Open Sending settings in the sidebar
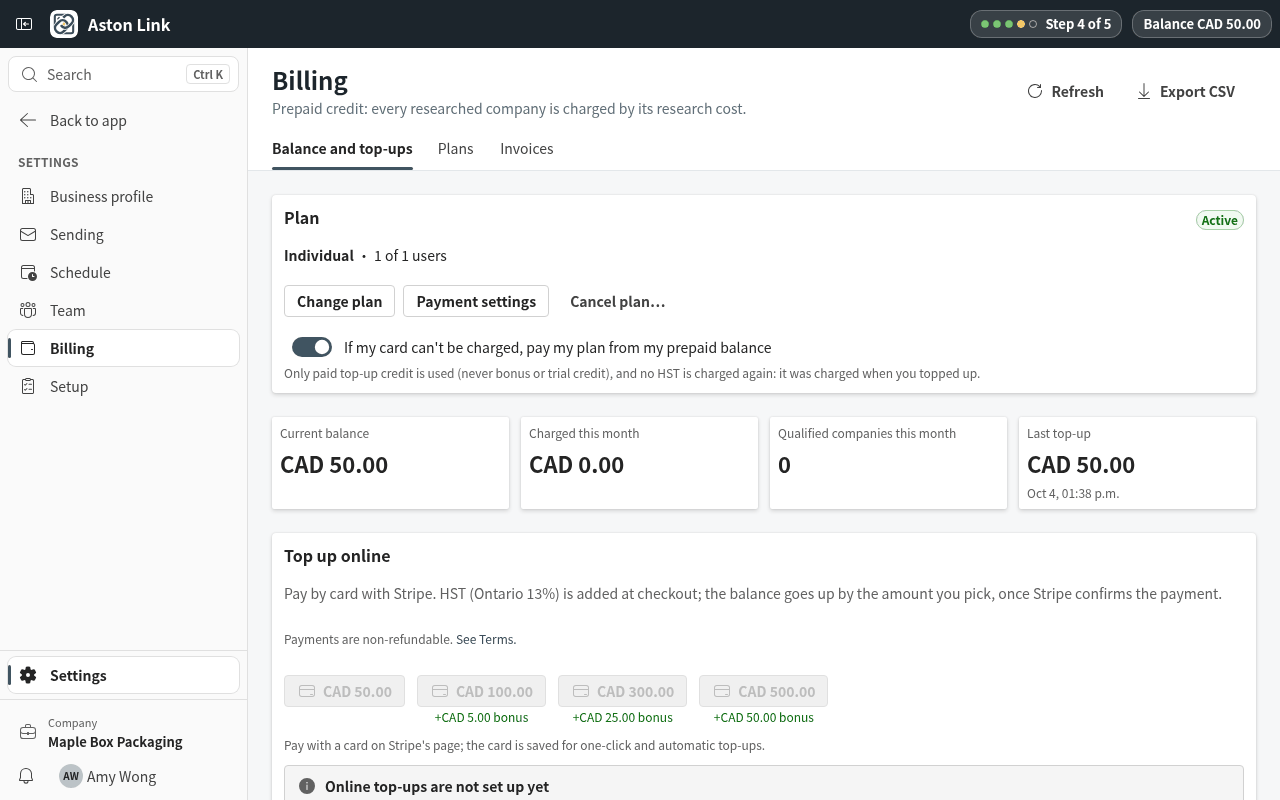Screen dimensions: 1280x800 (x=124, y=234)
